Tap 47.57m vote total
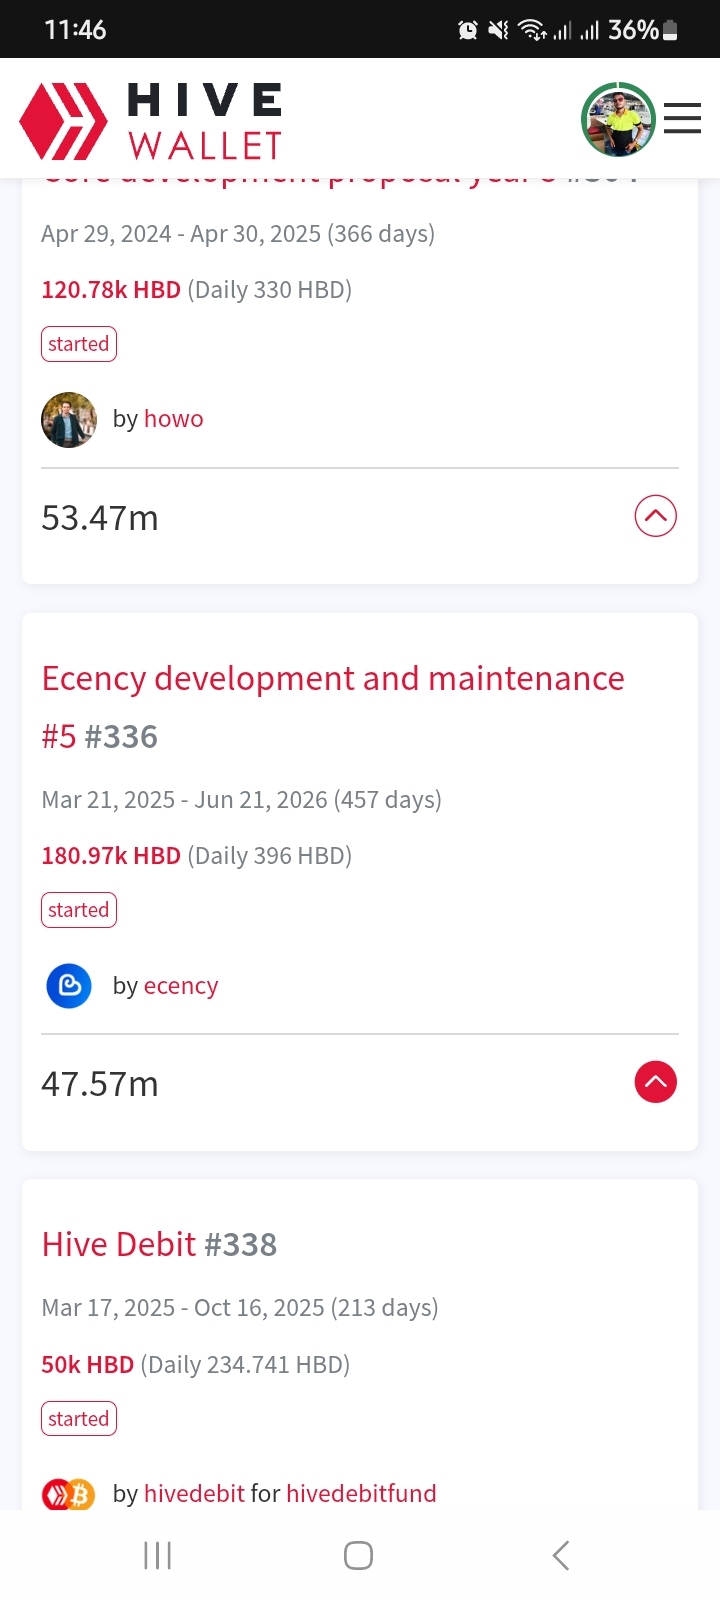 pyautogui.click(x=100, y=1084)
